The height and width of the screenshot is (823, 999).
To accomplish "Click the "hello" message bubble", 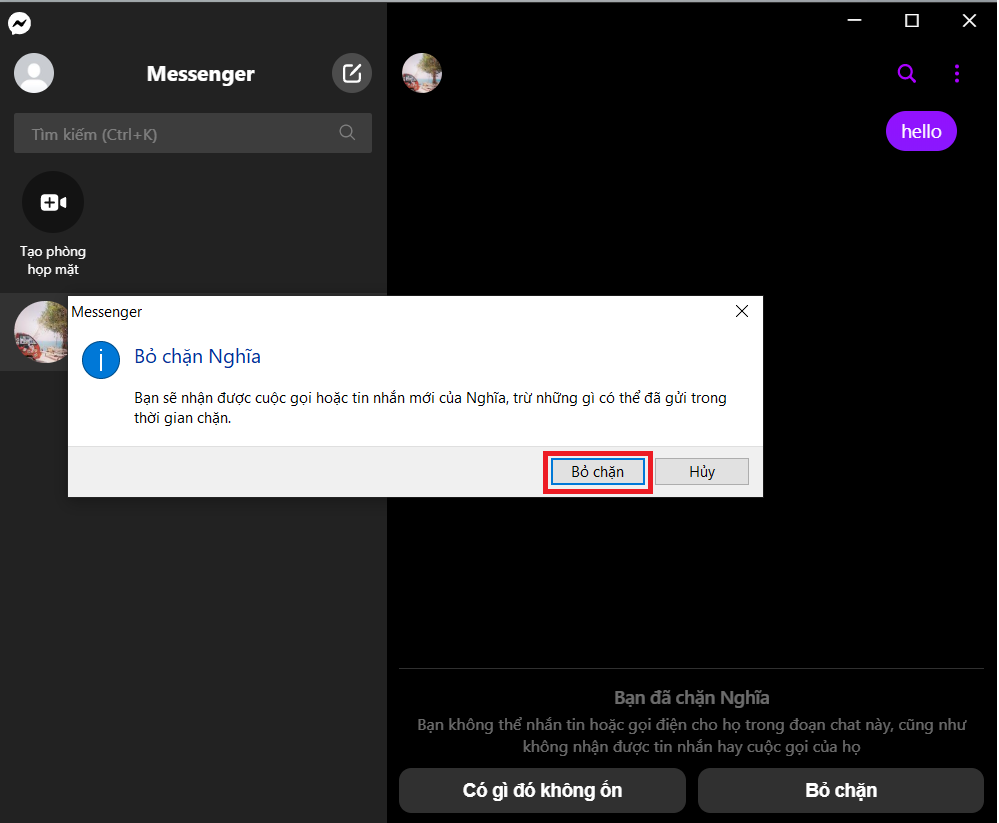I will tap(920, 131).
